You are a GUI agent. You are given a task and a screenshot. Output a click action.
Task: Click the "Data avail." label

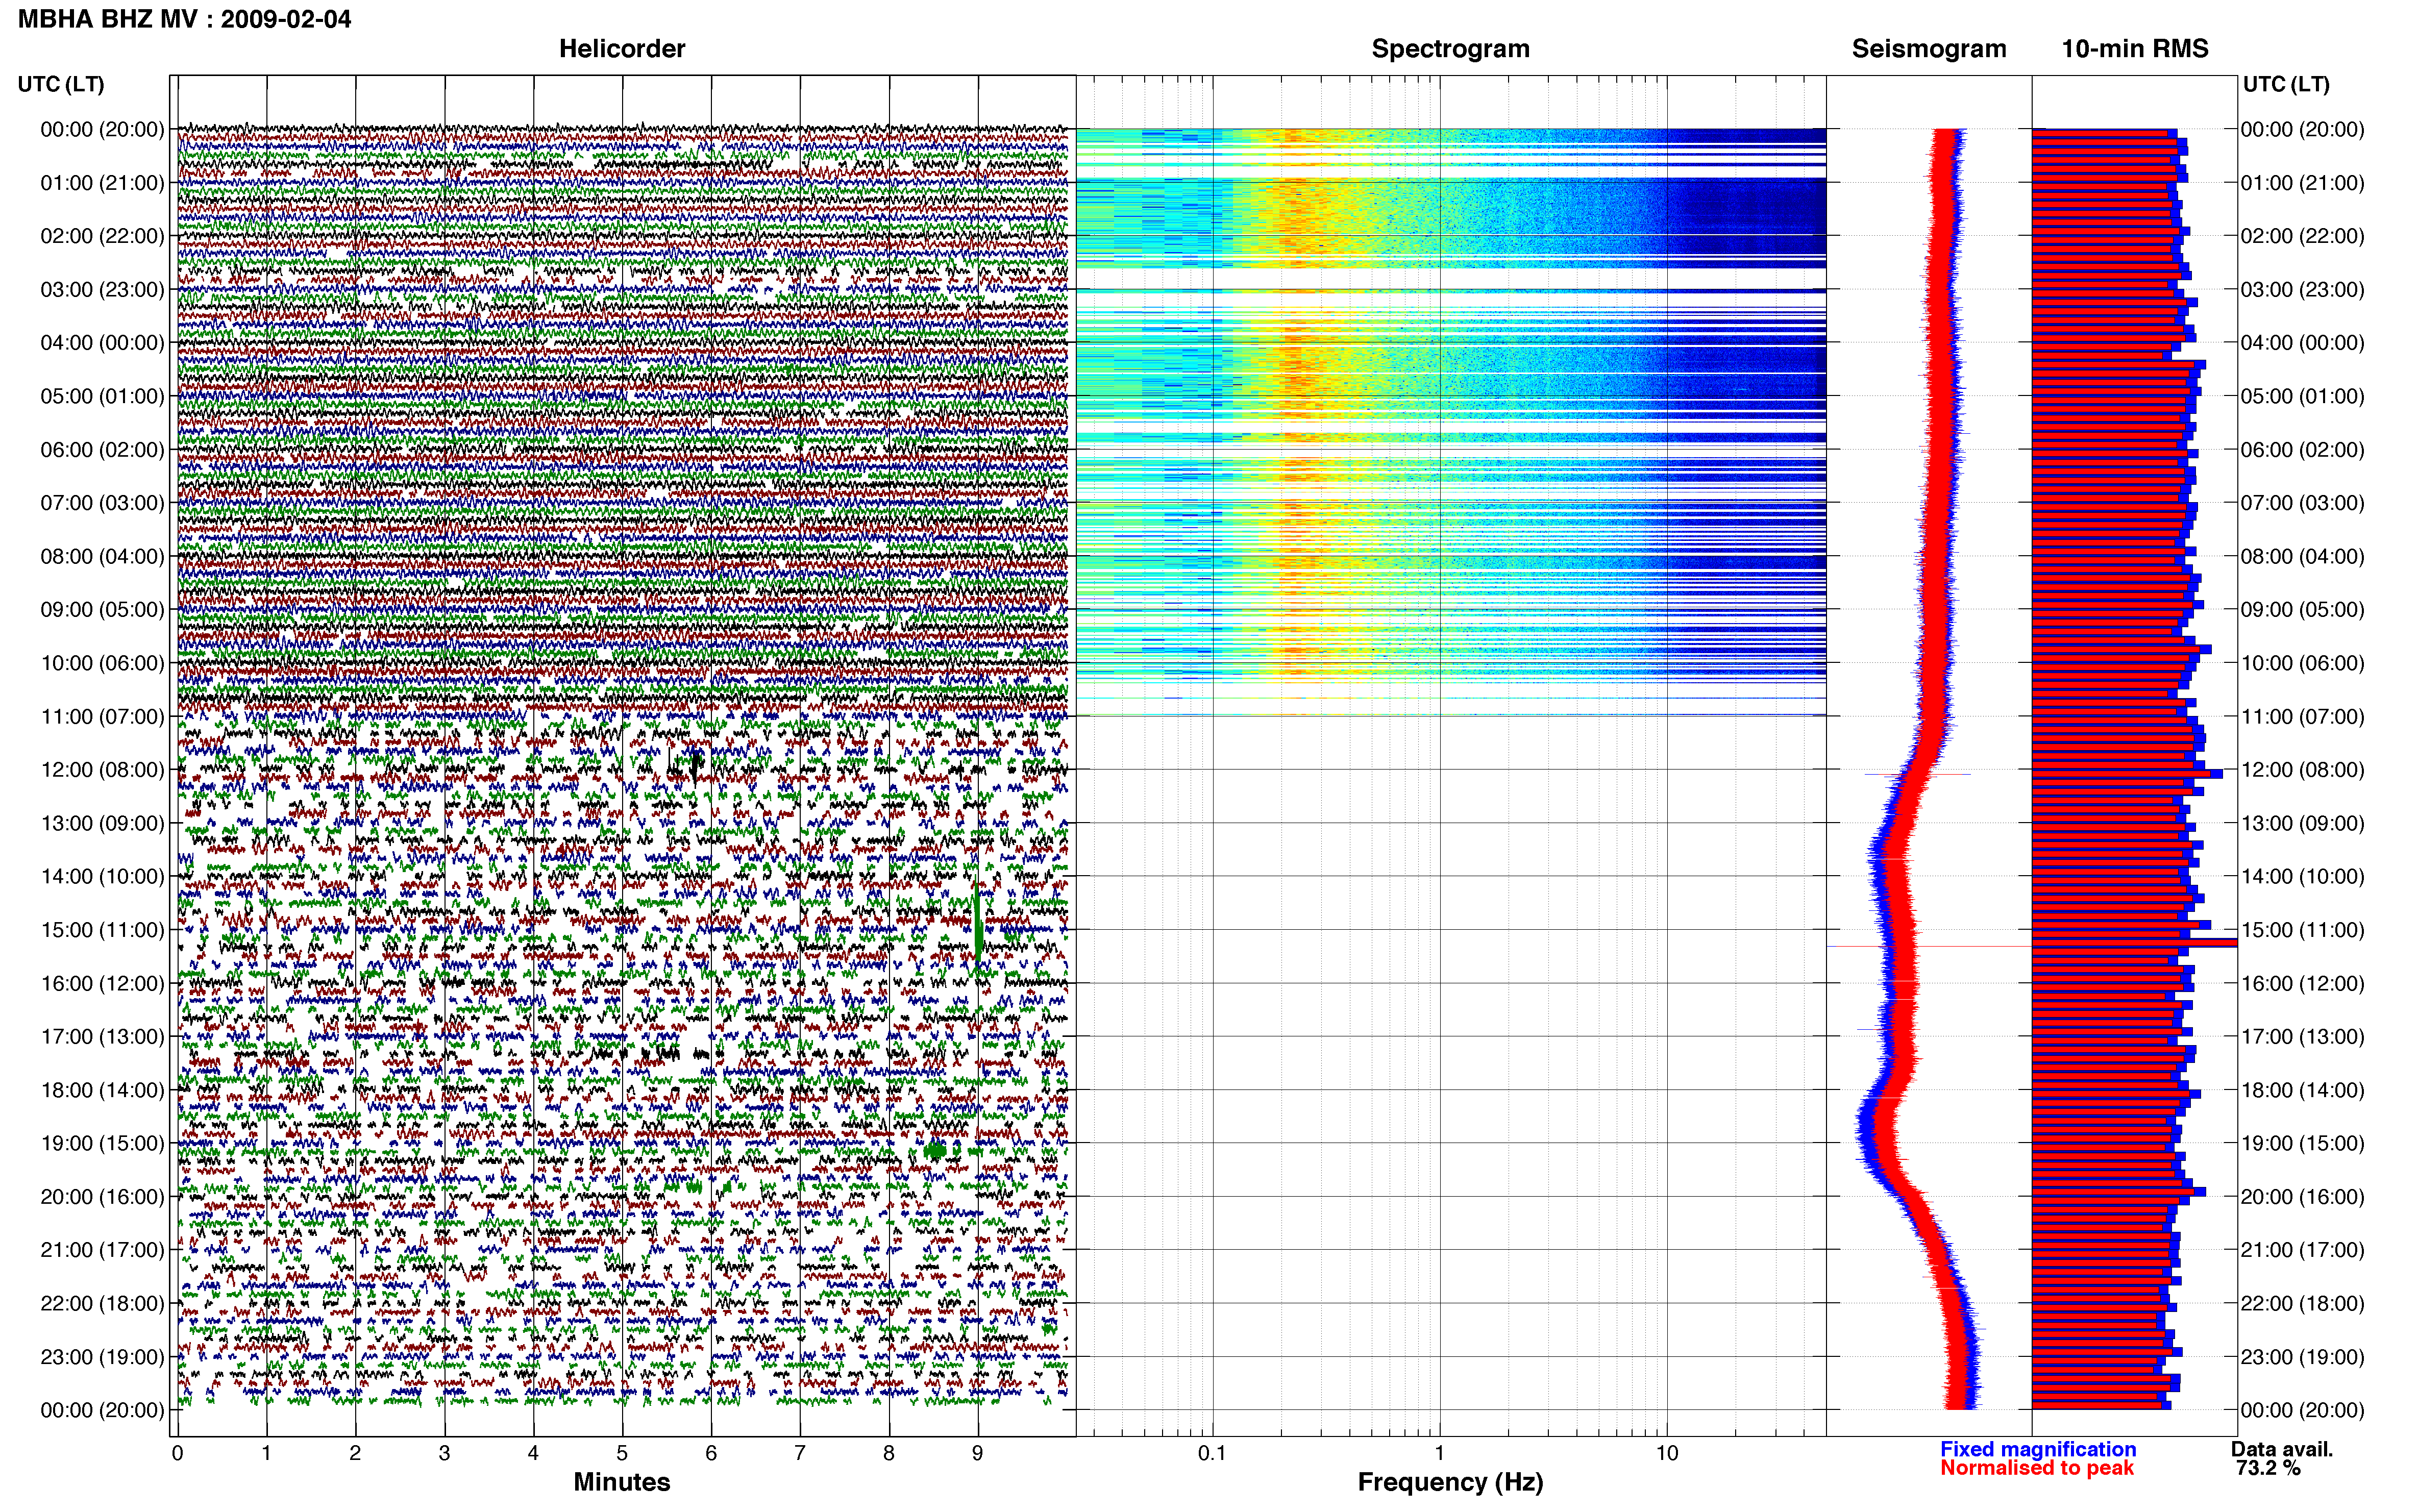click(2282, 1449)
